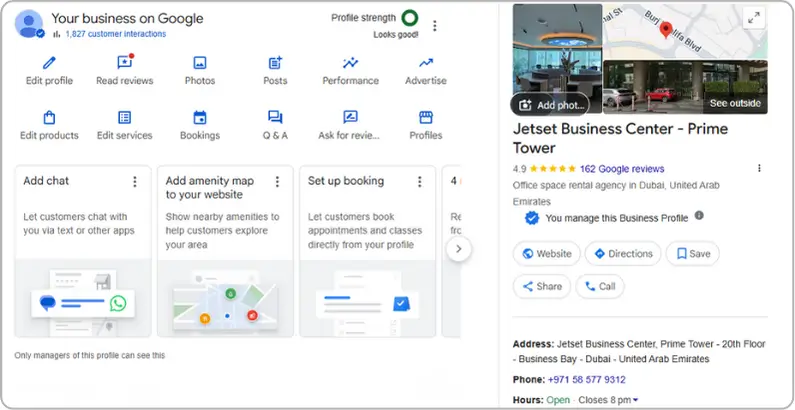Open the Add chat card
795x410 pixels.
(x=83, y=251)
